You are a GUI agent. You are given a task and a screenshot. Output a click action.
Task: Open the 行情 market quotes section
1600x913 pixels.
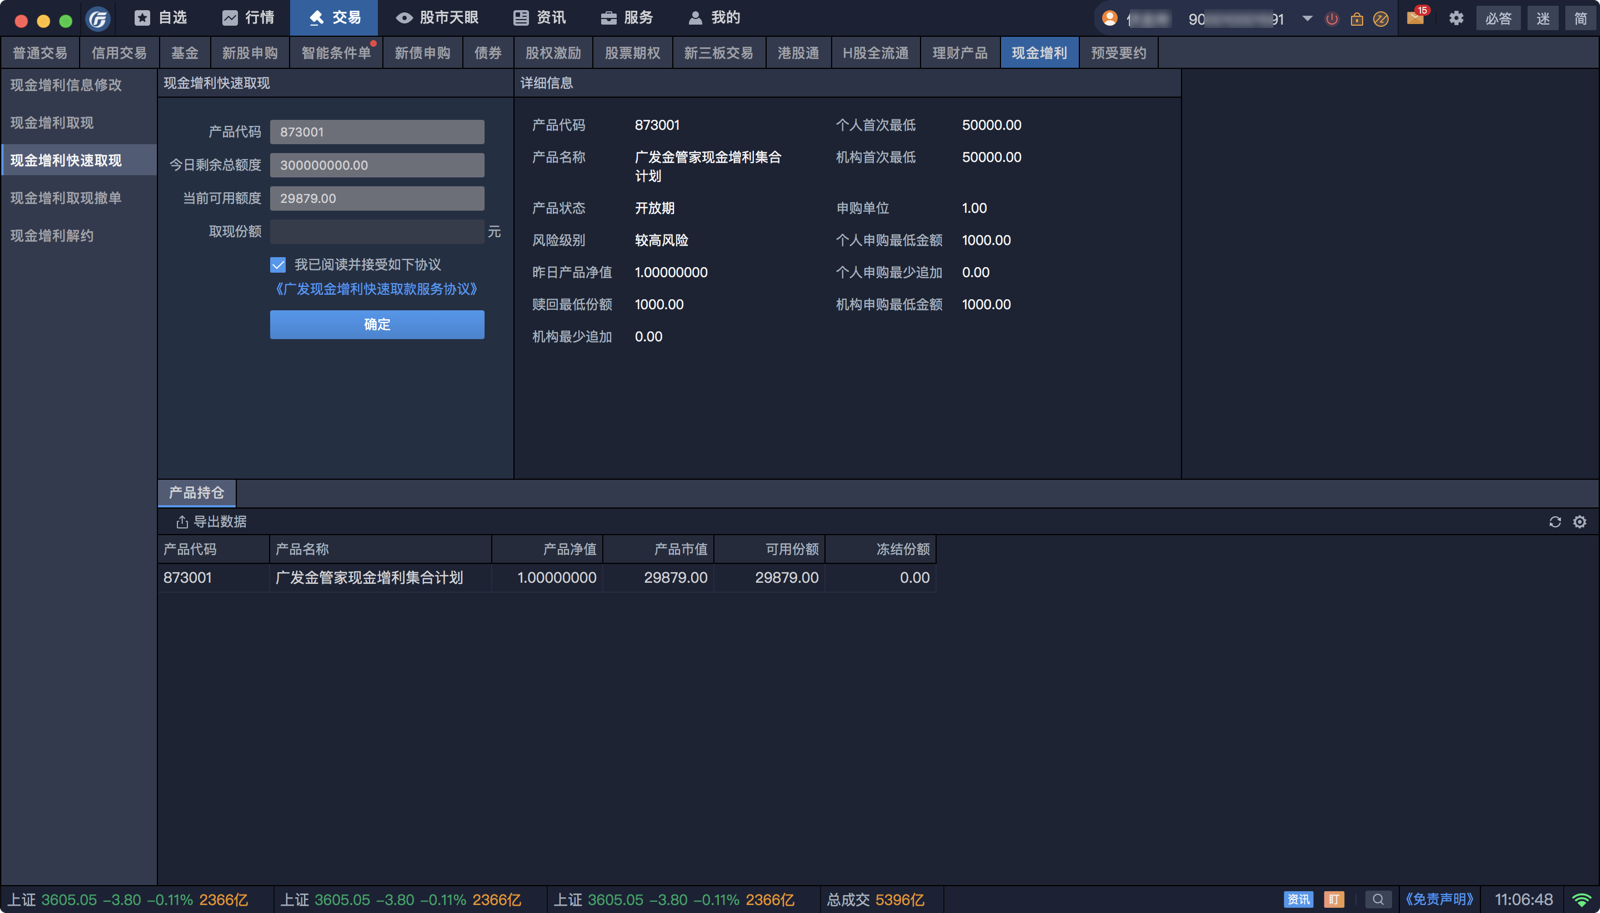pos(248,18)
